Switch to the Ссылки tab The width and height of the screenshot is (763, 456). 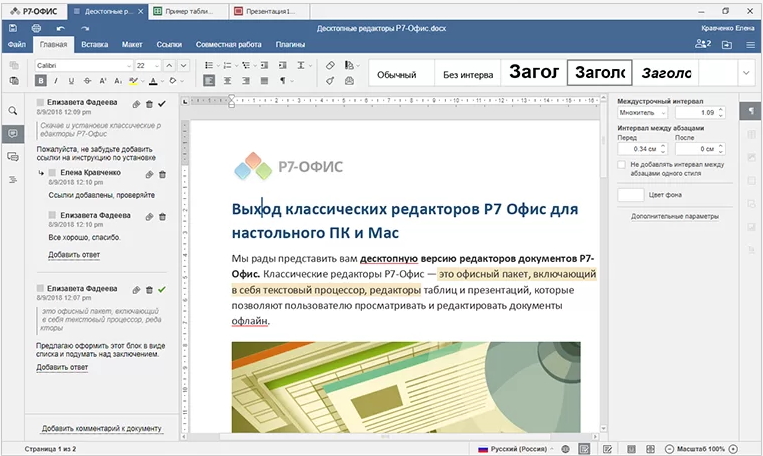(169, 44)
